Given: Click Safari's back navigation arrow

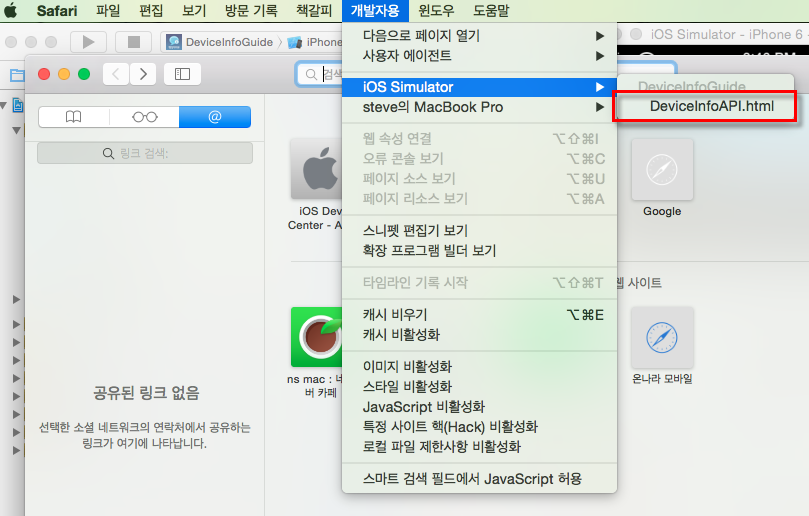Looking at the screenshot, I should pyautogui.click(x=117, y=74).
